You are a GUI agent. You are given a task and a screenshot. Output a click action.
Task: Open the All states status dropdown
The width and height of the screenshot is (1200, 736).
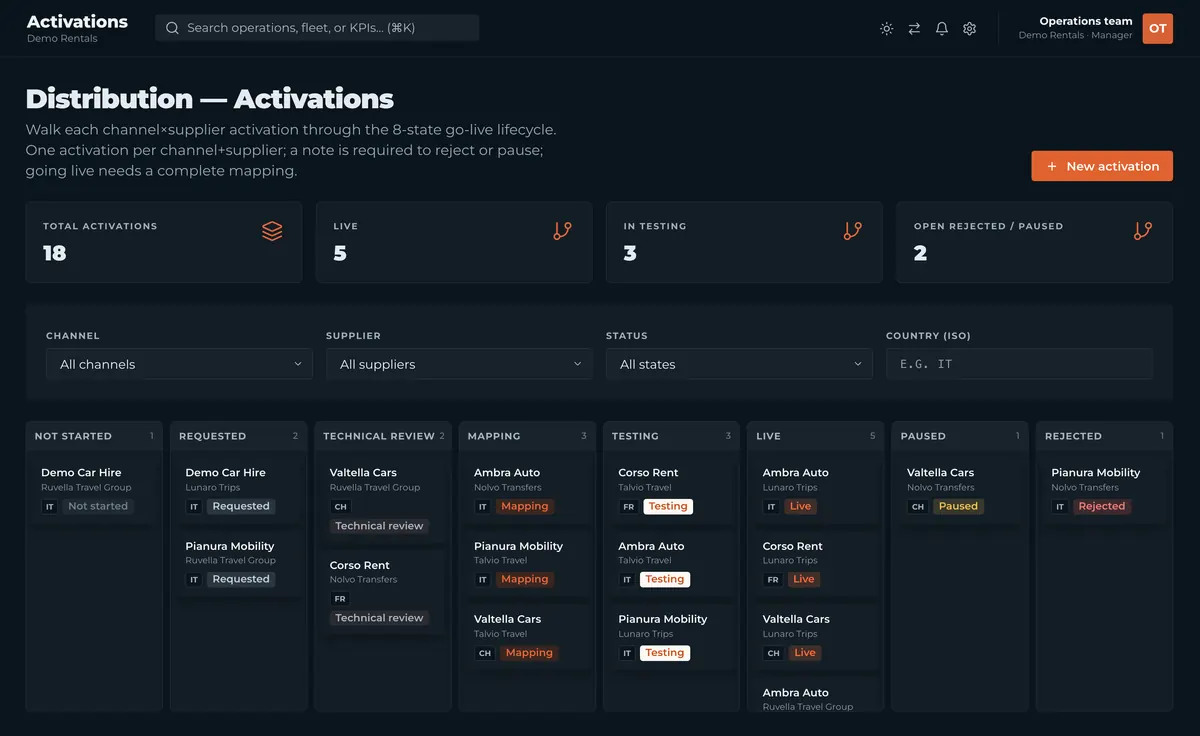739,364
